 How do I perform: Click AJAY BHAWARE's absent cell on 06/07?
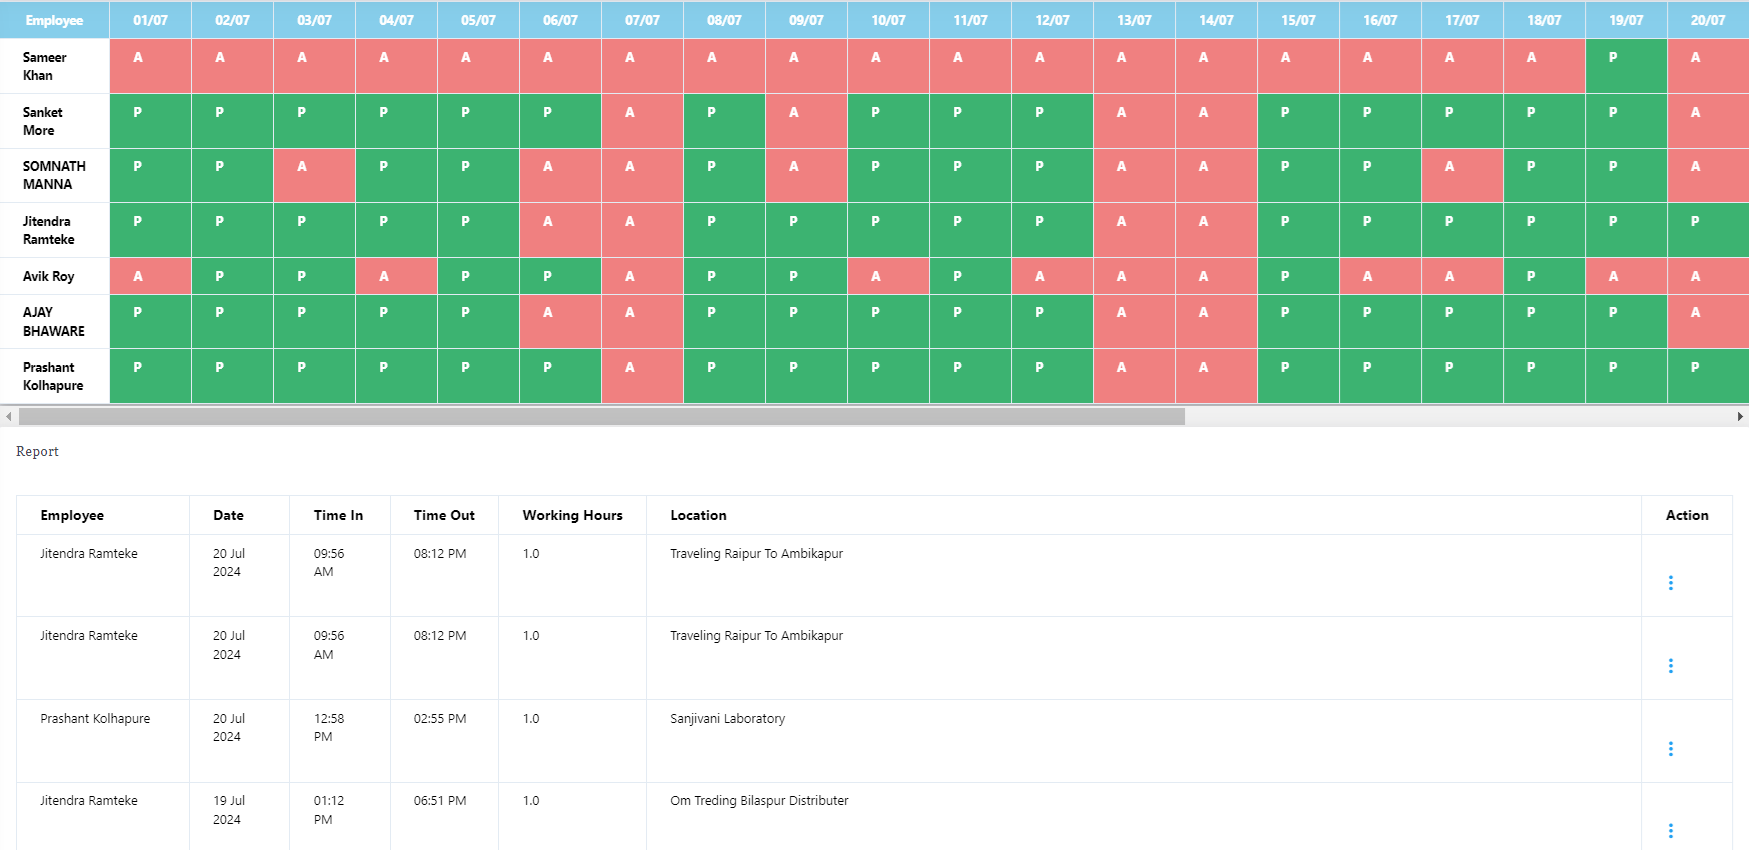point(560,322)
